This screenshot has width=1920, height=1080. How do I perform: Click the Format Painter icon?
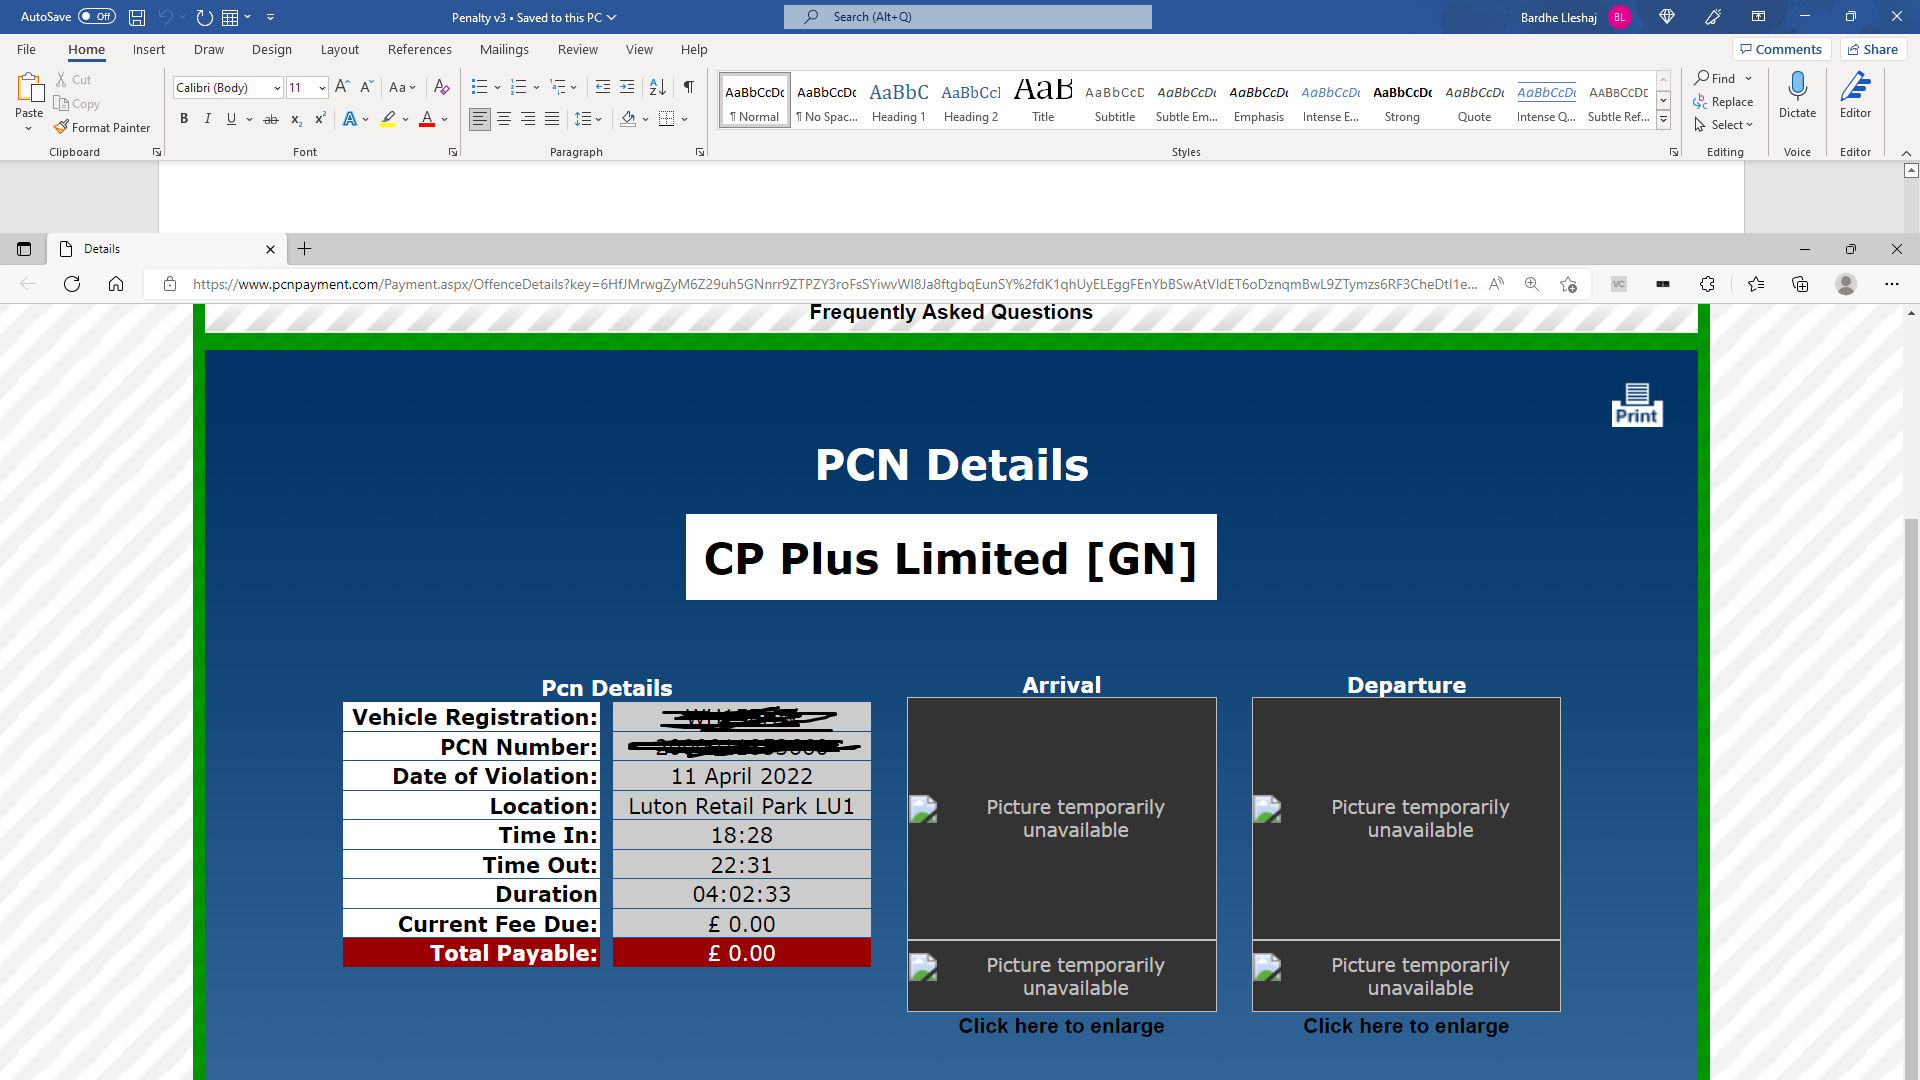[62, 127]
